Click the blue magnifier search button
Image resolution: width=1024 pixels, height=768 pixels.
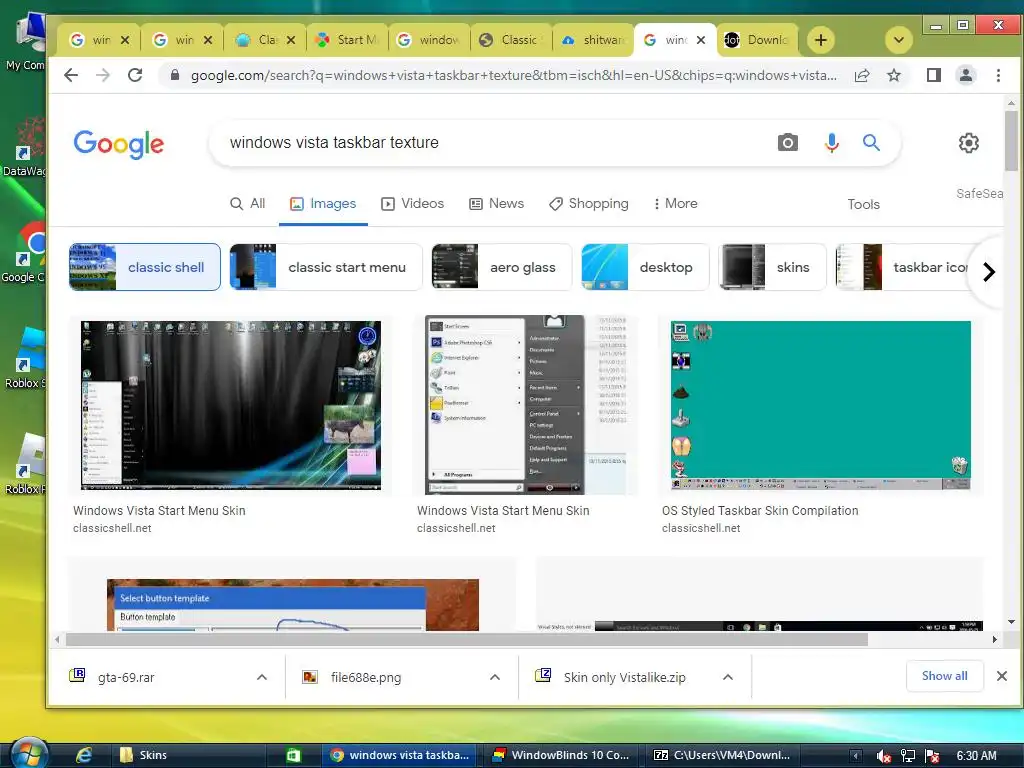(871, 142)
